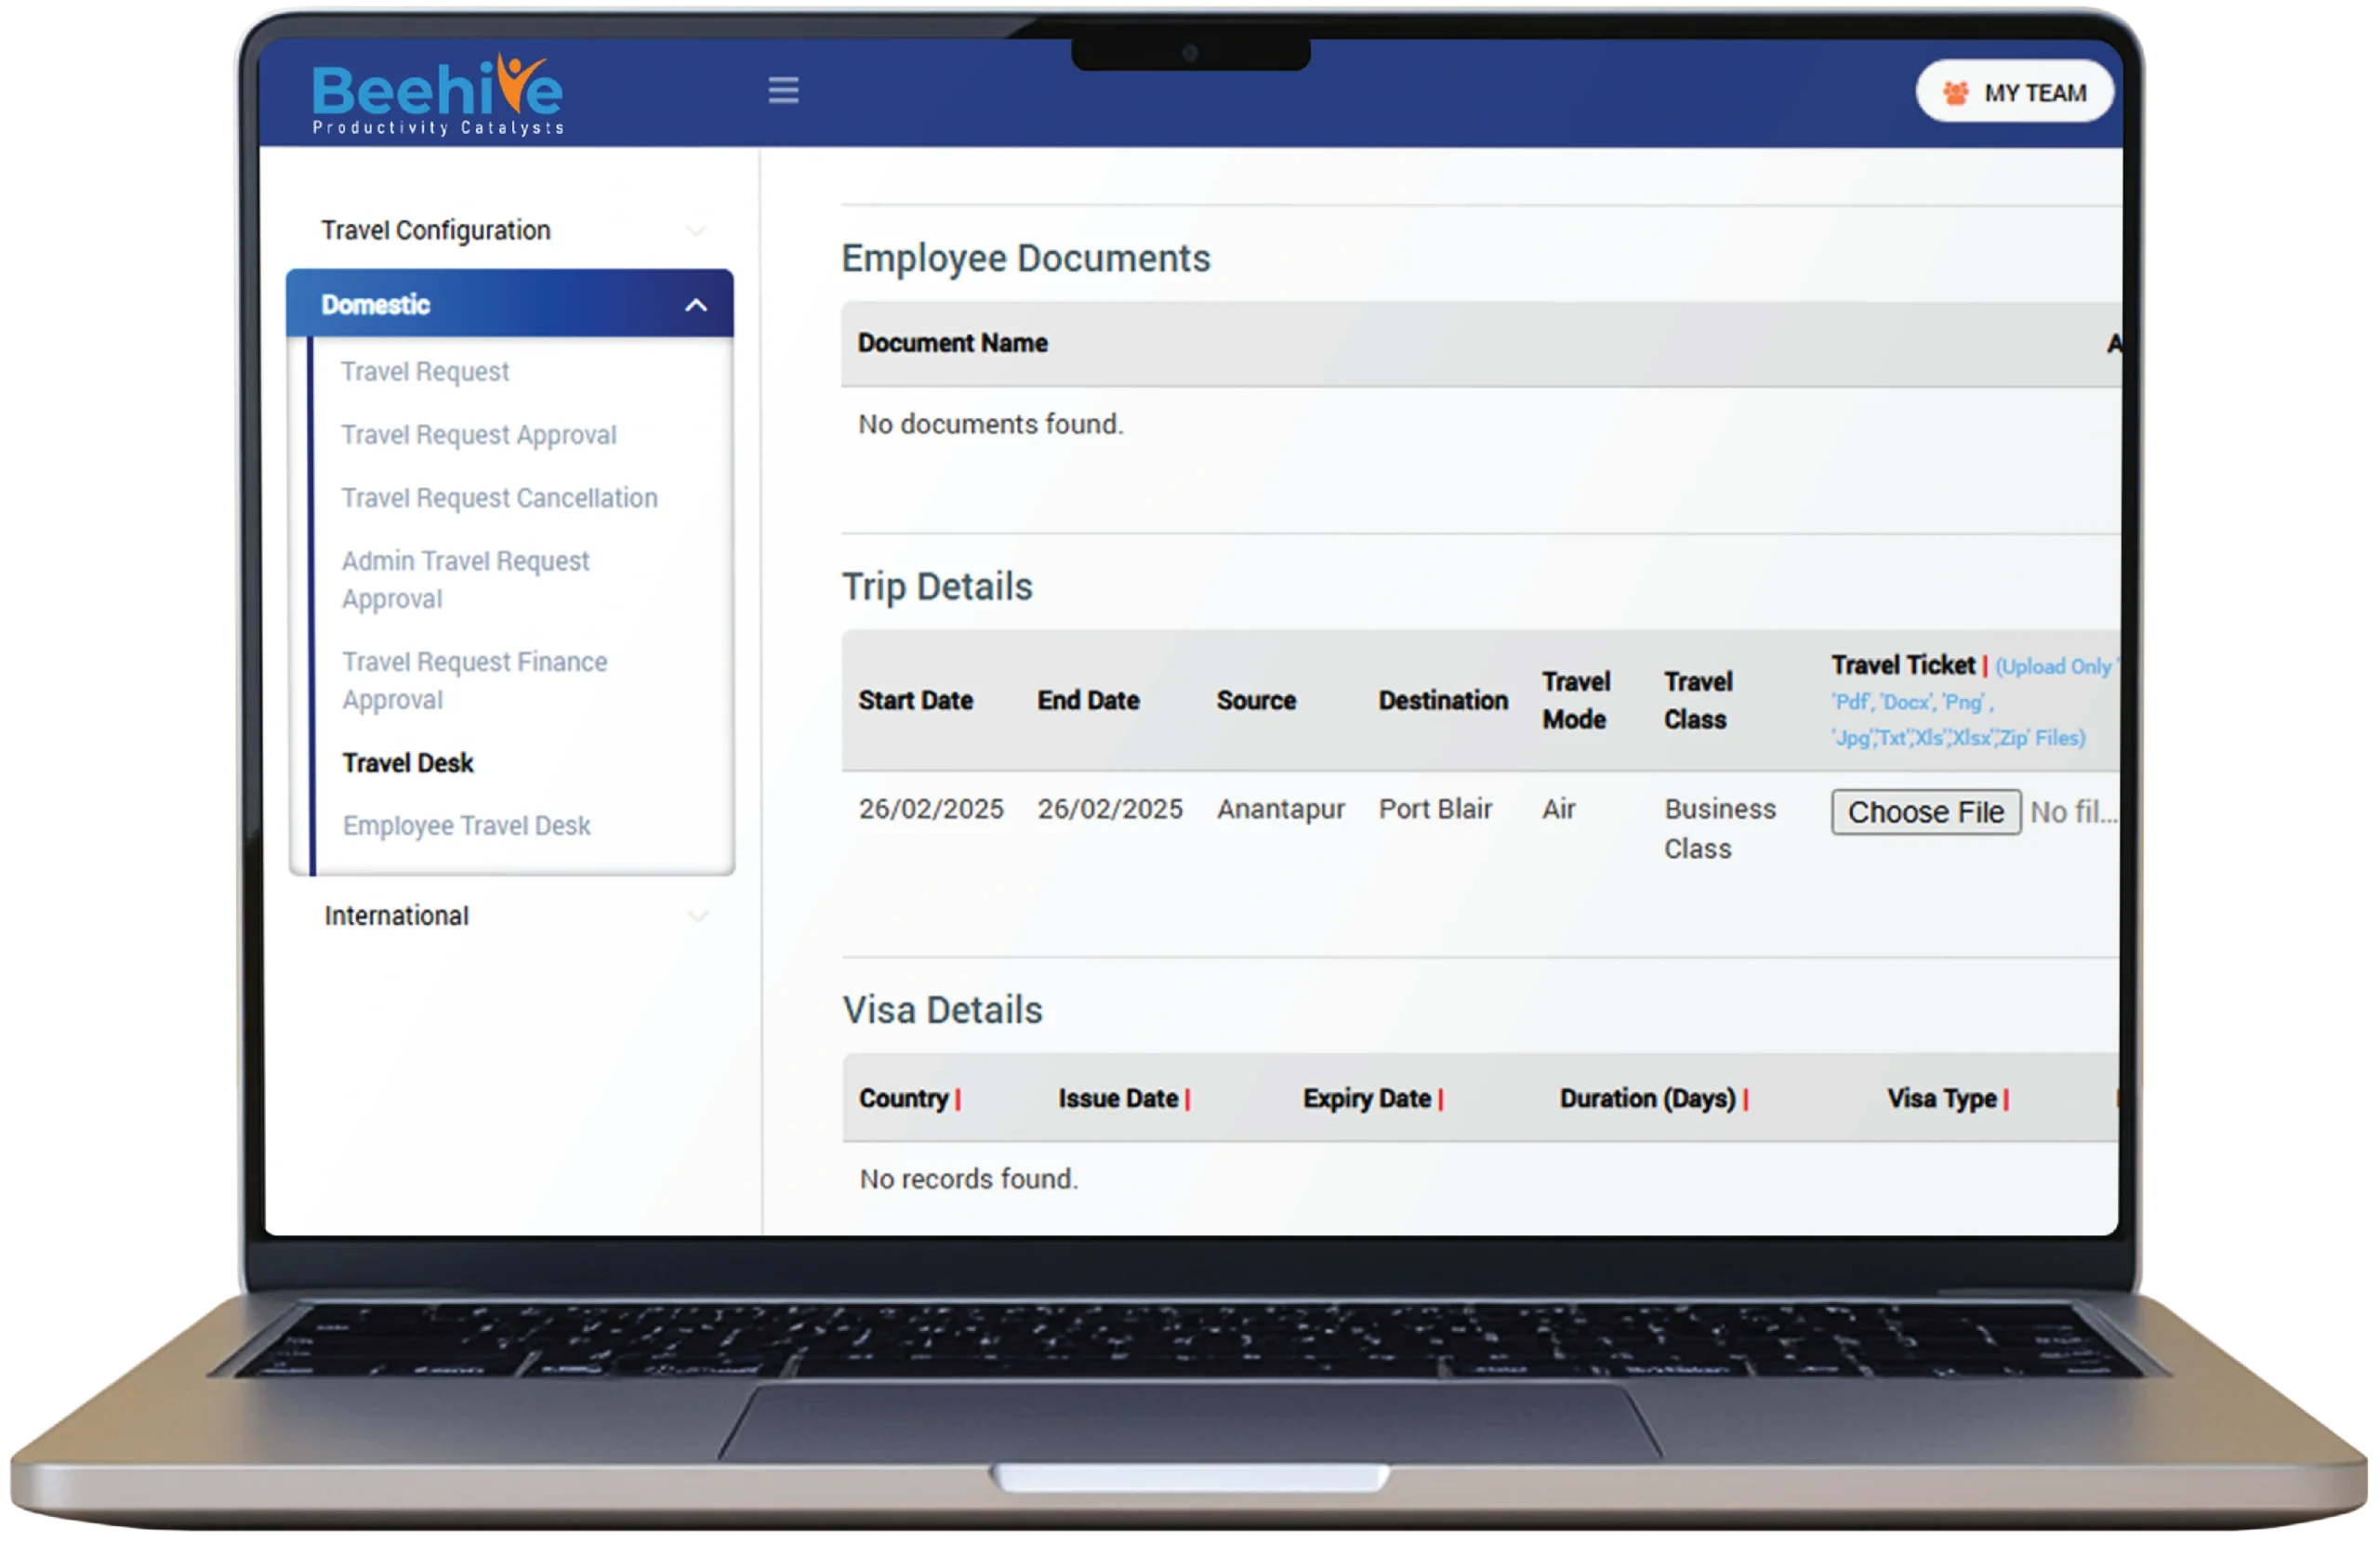Click the Document Name column header

click(952, 343)
